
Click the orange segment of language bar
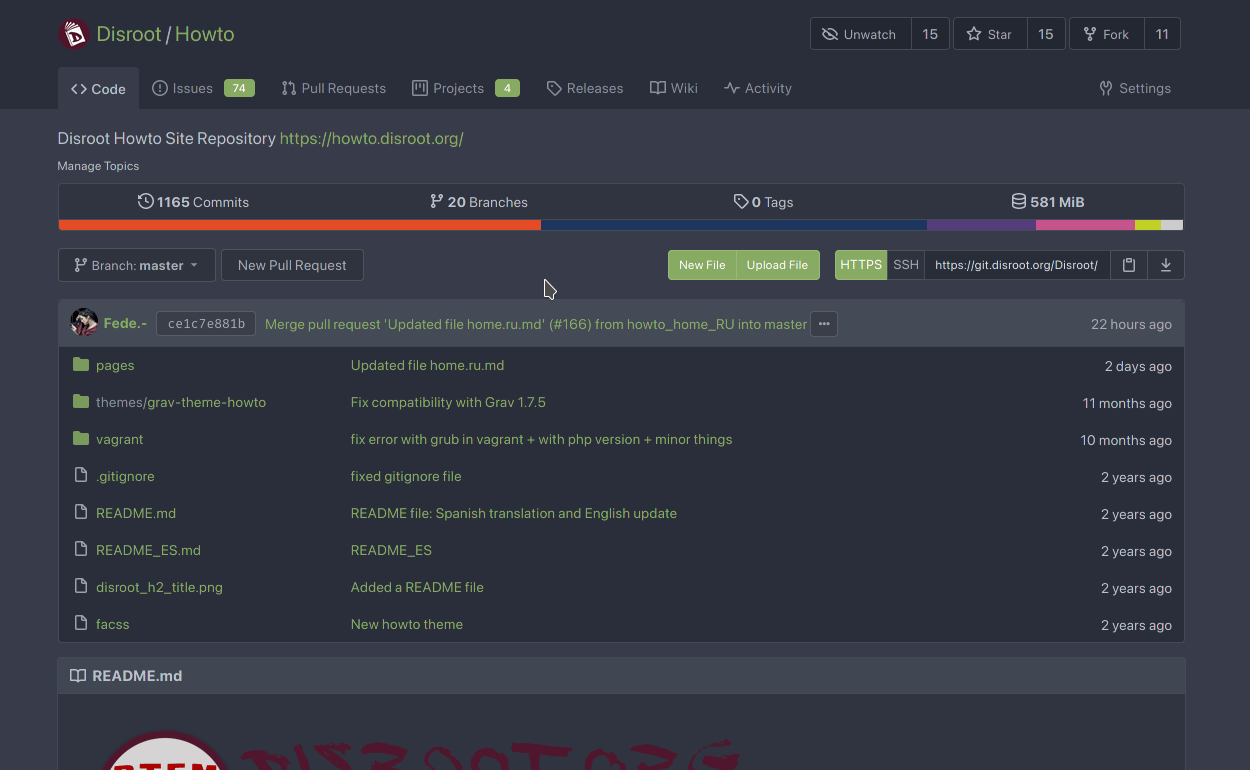[300, 225]
